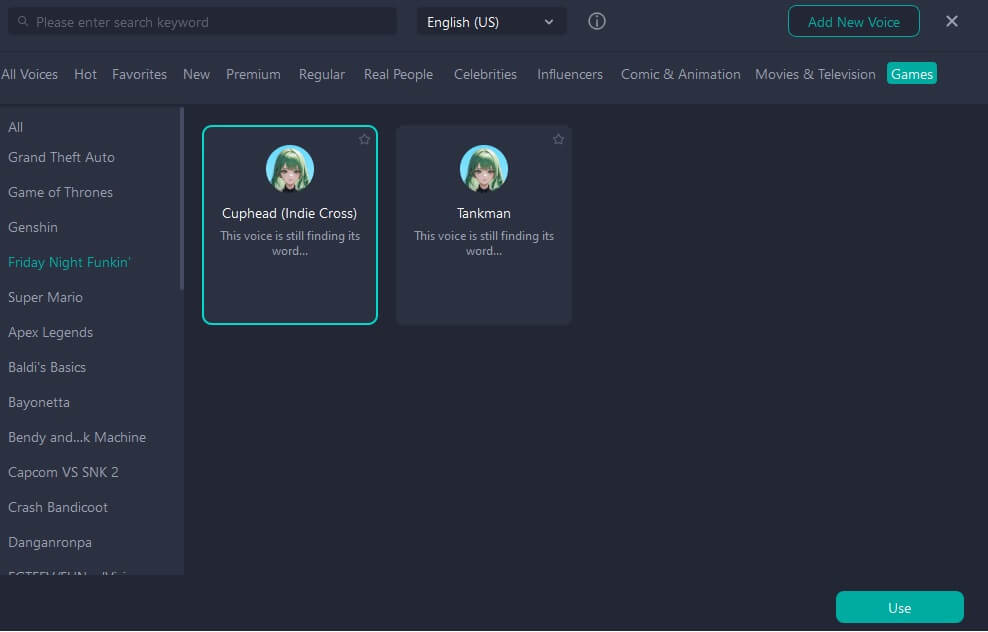The height and width of the screenshot is (632, 988).
Task: Close the voice selection dialog
Action: tap(952, 21)
